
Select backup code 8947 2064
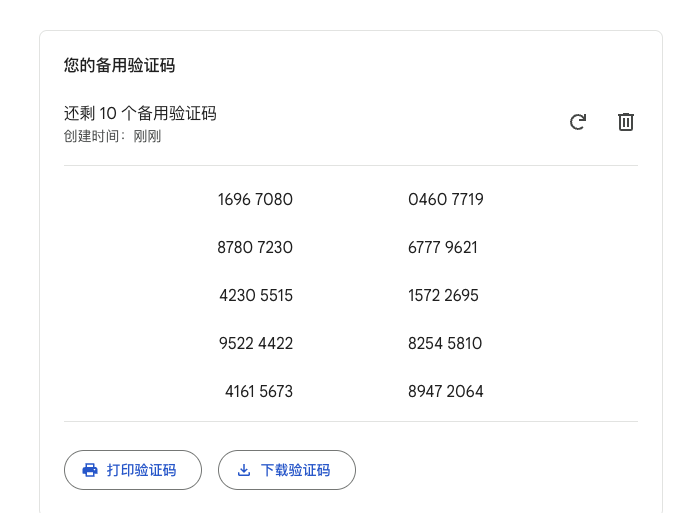point(446,391)
